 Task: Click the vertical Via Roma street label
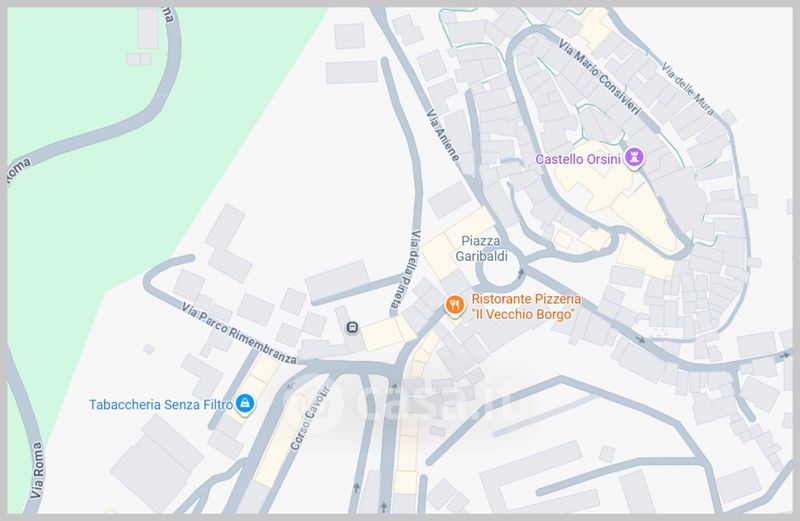coord(37,470)
